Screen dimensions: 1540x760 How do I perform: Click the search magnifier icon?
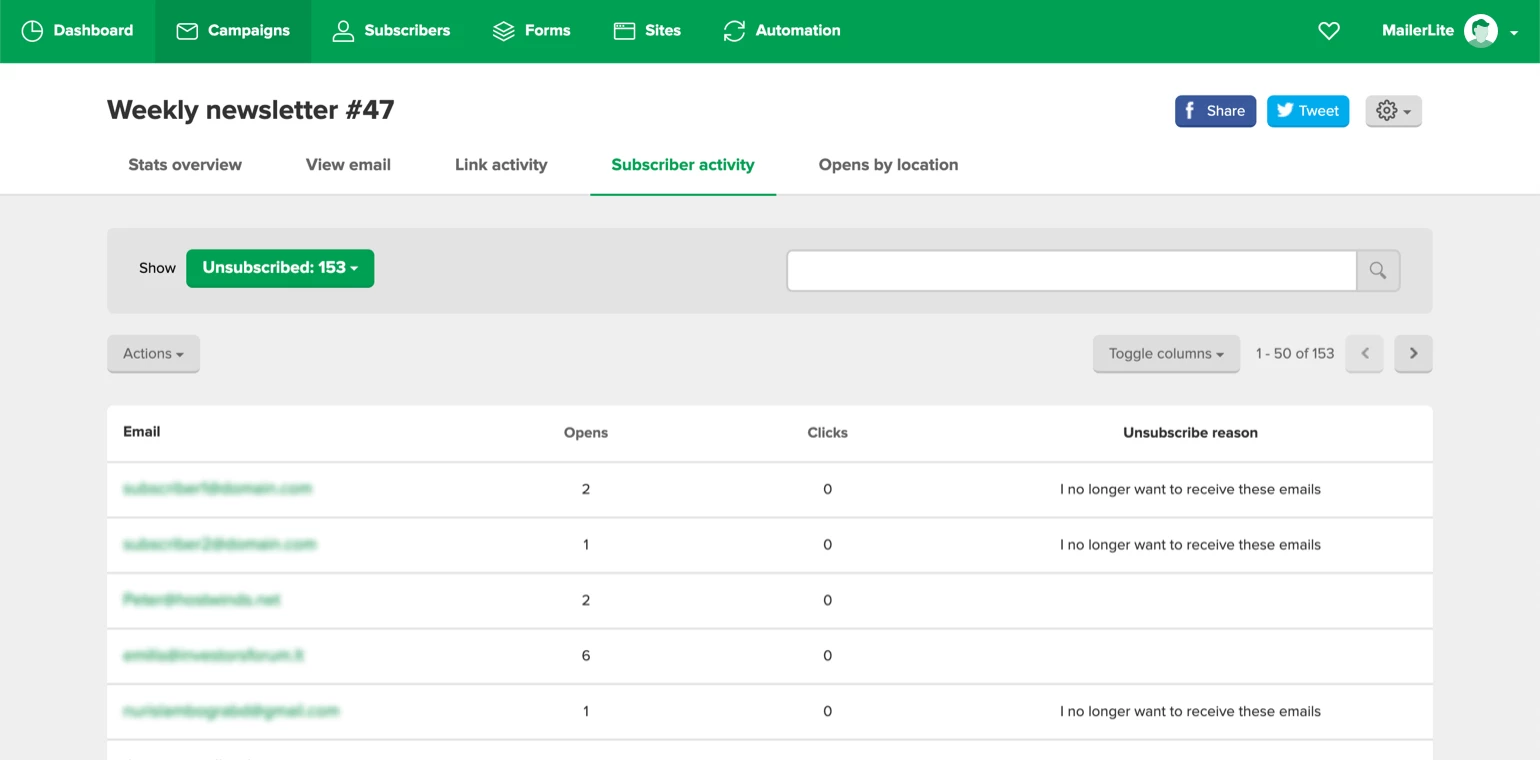pos(1377,270)
